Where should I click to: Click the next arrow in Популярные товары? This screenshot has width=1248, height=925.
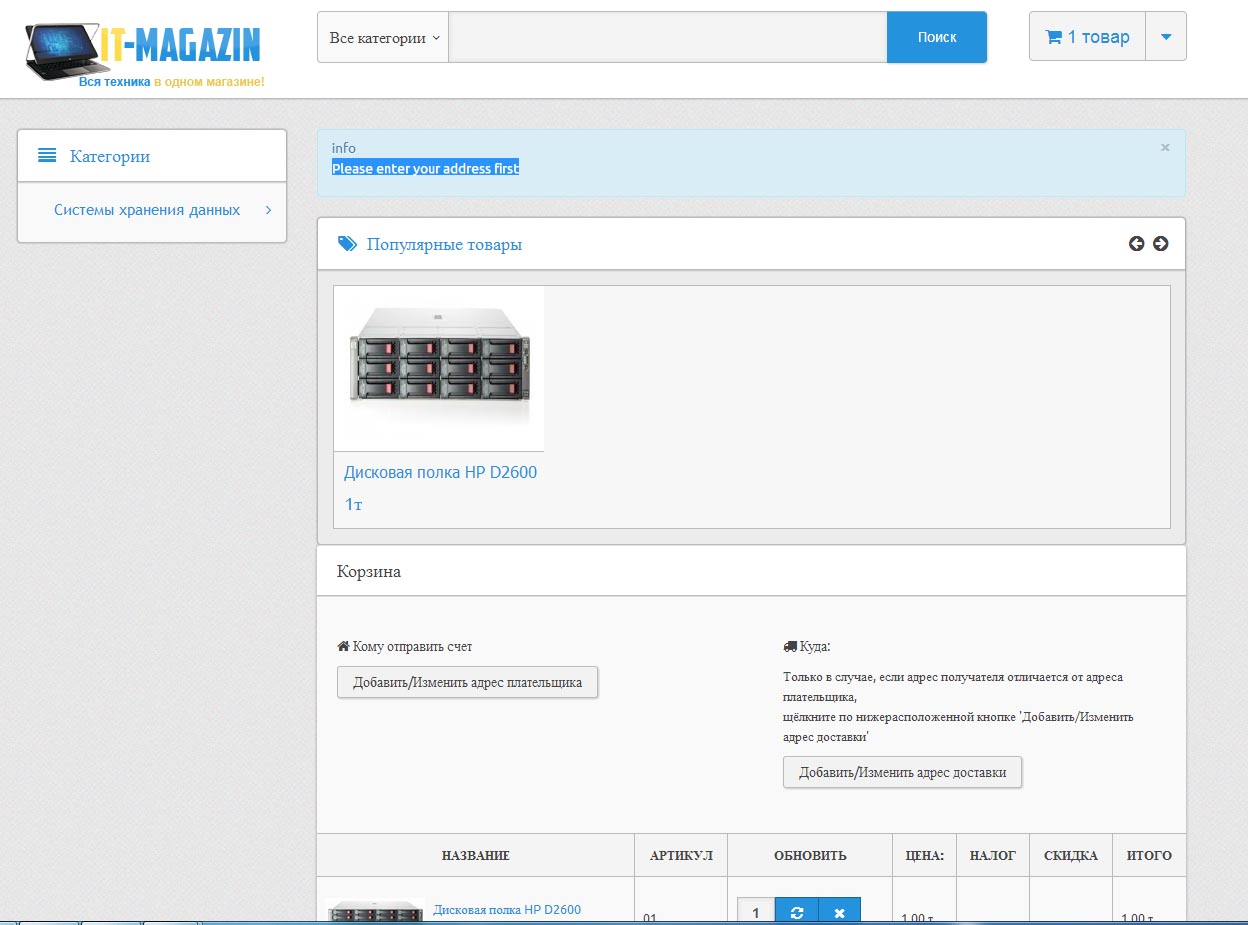point(1160,244)
